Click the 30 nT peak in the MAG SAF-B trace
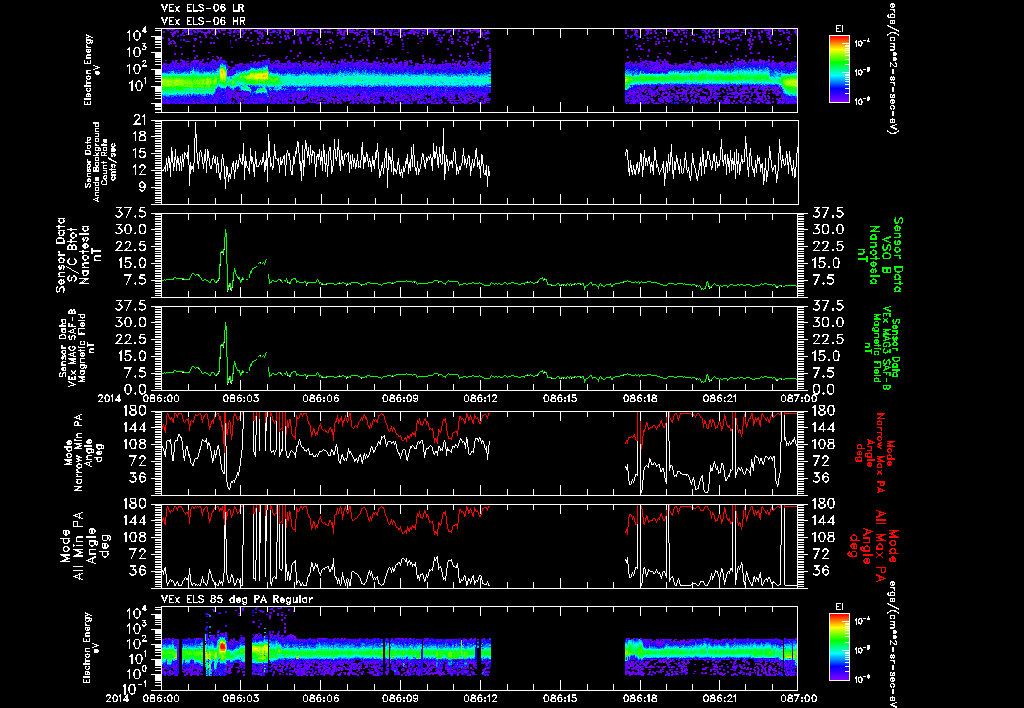 point(226,323)
